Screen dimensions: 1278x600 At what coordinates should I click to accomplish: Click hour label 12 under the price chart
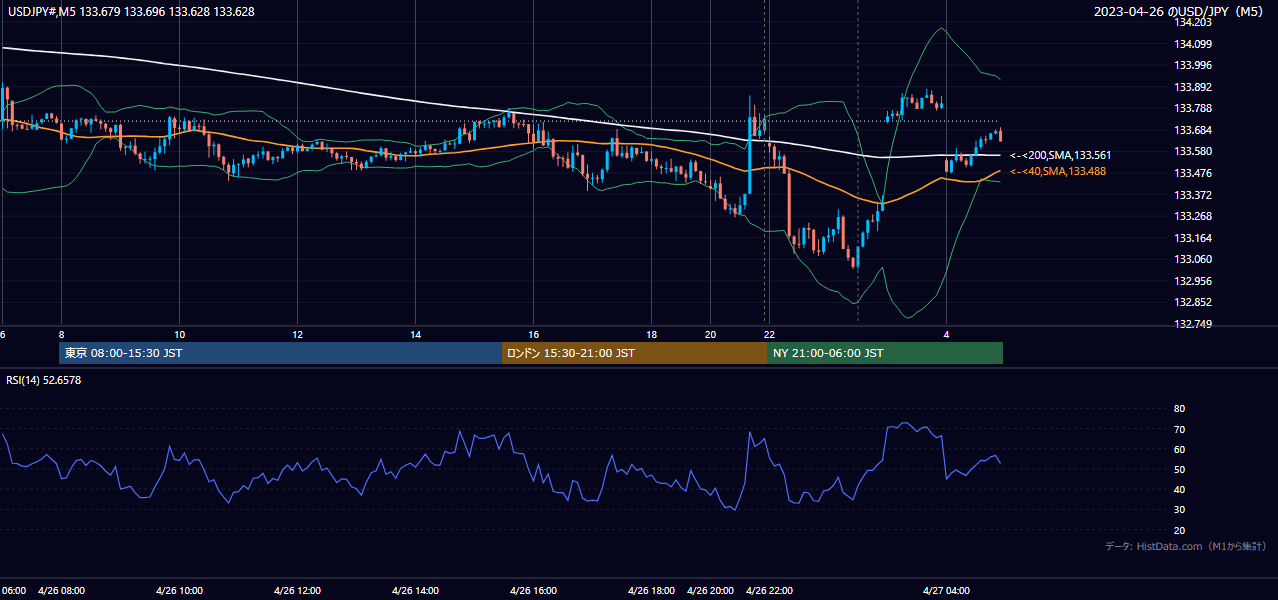297,334
